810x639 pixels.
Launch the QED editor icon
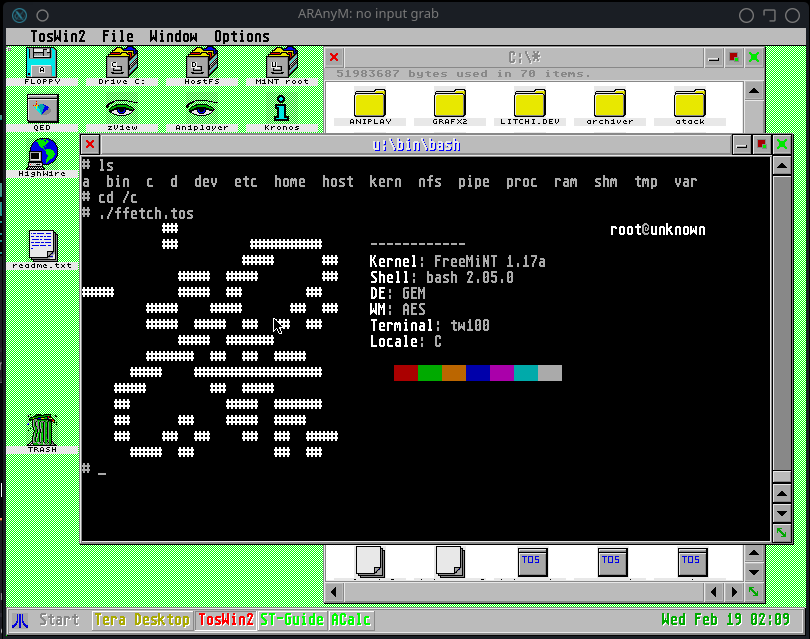pos(42,112)
